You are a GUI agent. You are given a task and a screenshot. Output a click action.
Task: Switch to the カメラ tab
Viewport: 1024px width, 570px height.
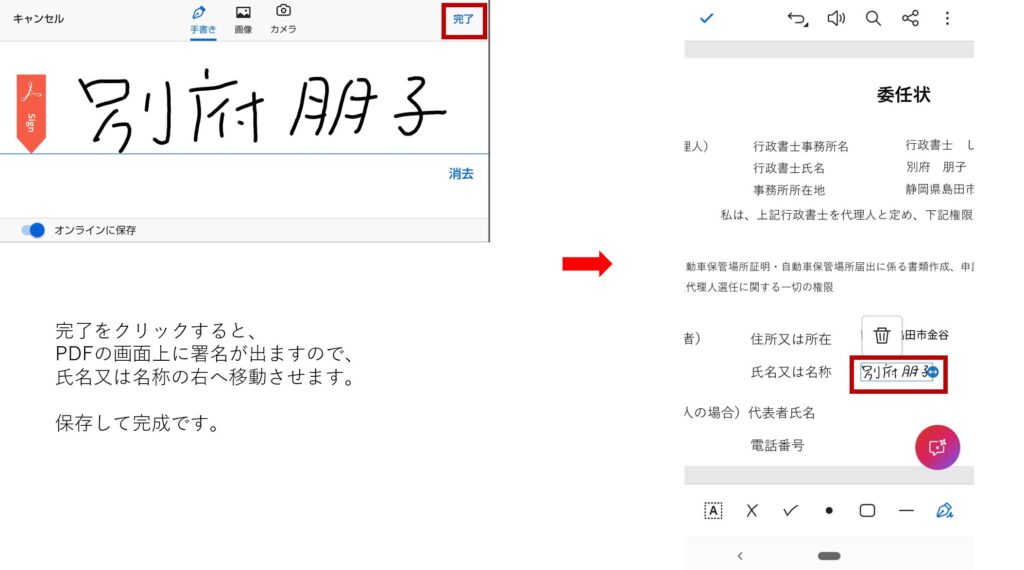pyautogui.click(x=283, y=19)
